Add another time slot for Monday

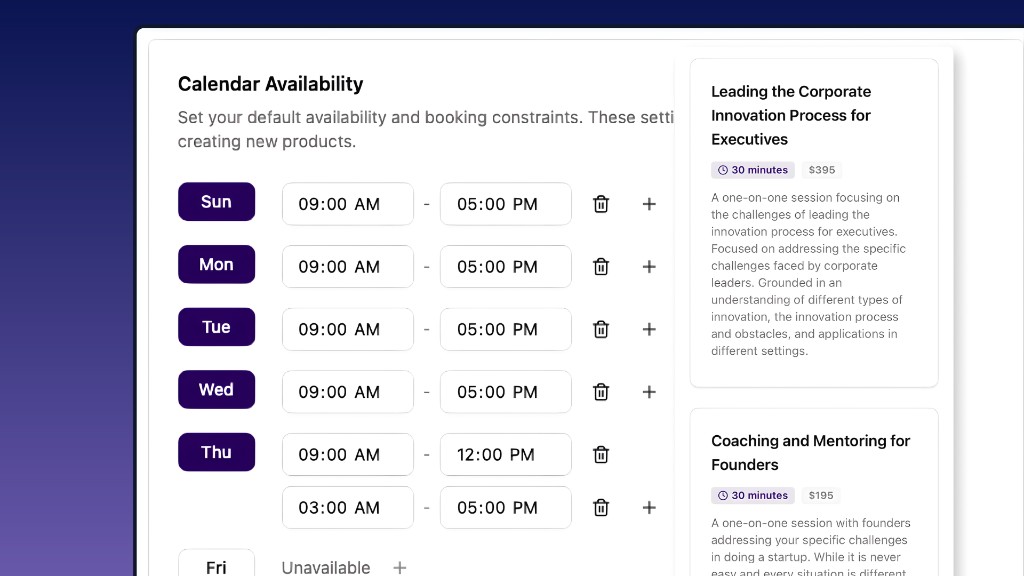648,266
